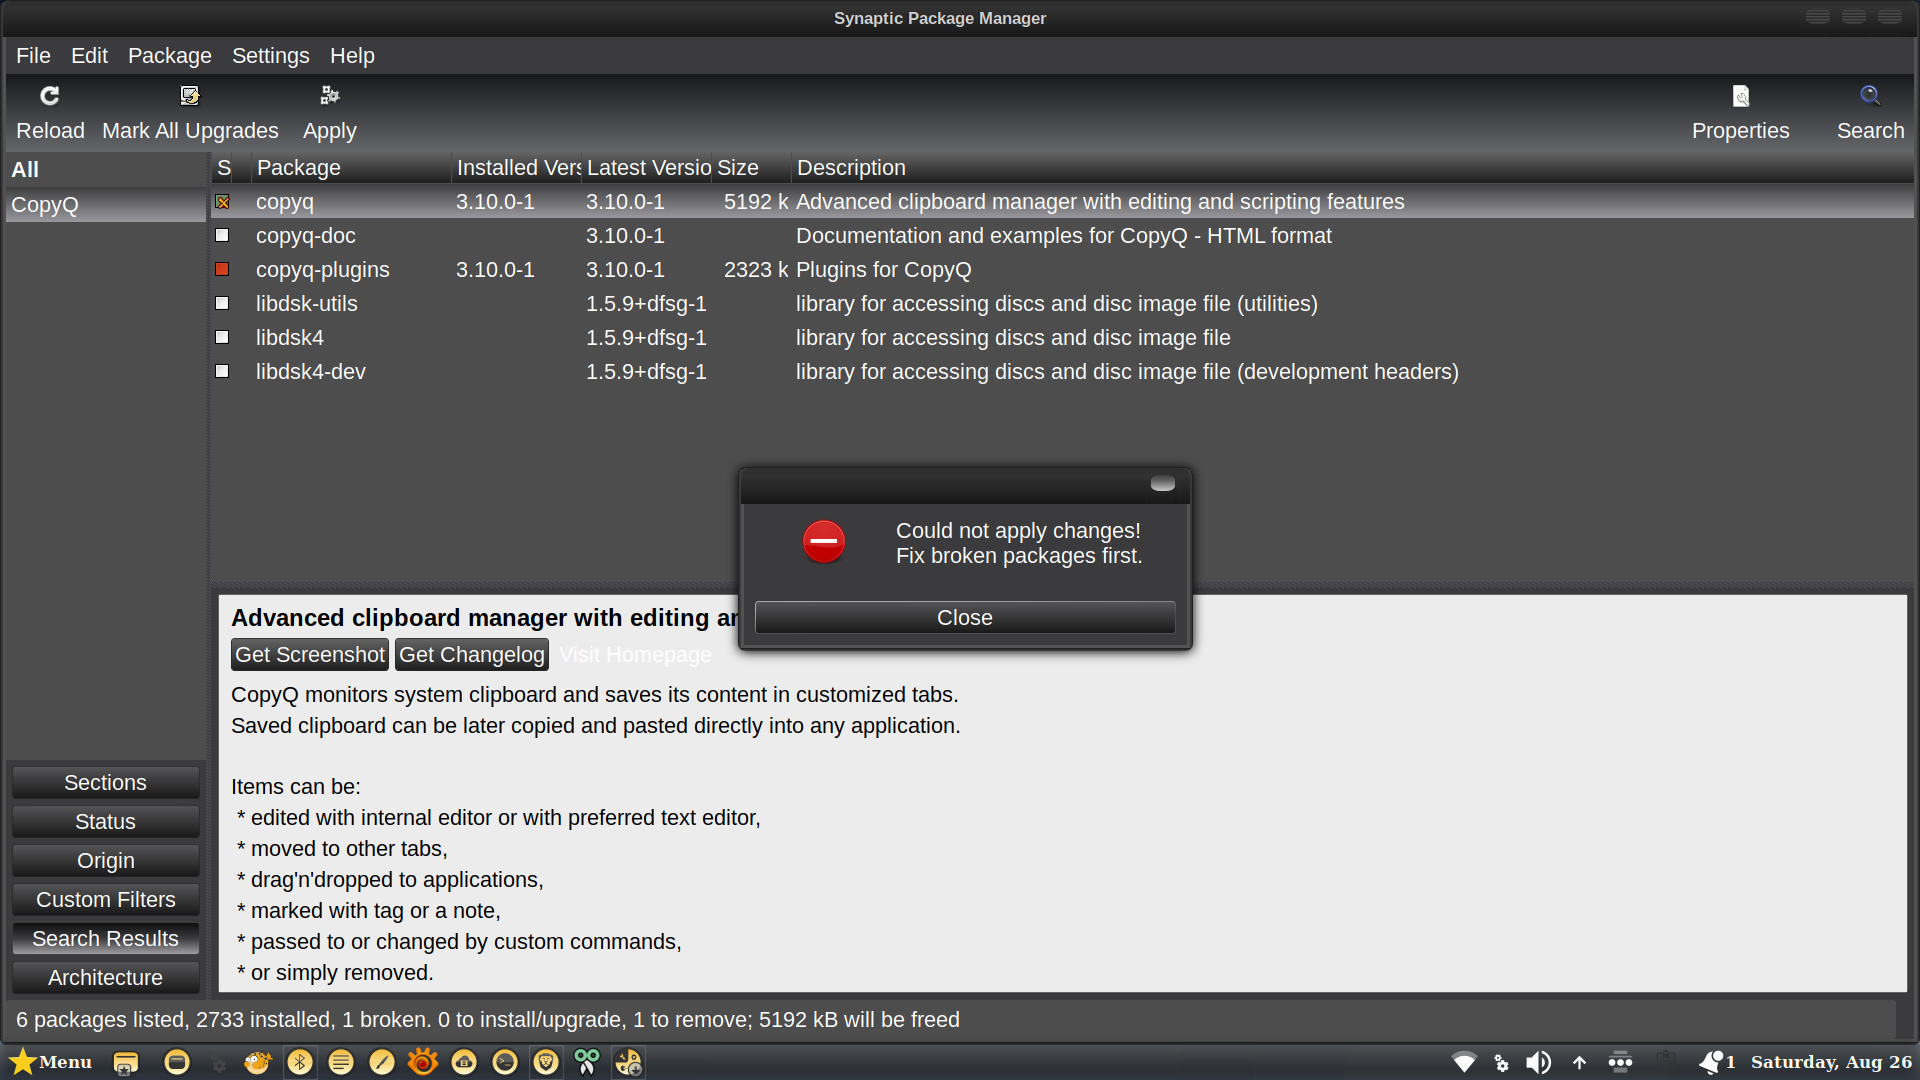Open the Brave lion browser icon

pos(546,1062)
